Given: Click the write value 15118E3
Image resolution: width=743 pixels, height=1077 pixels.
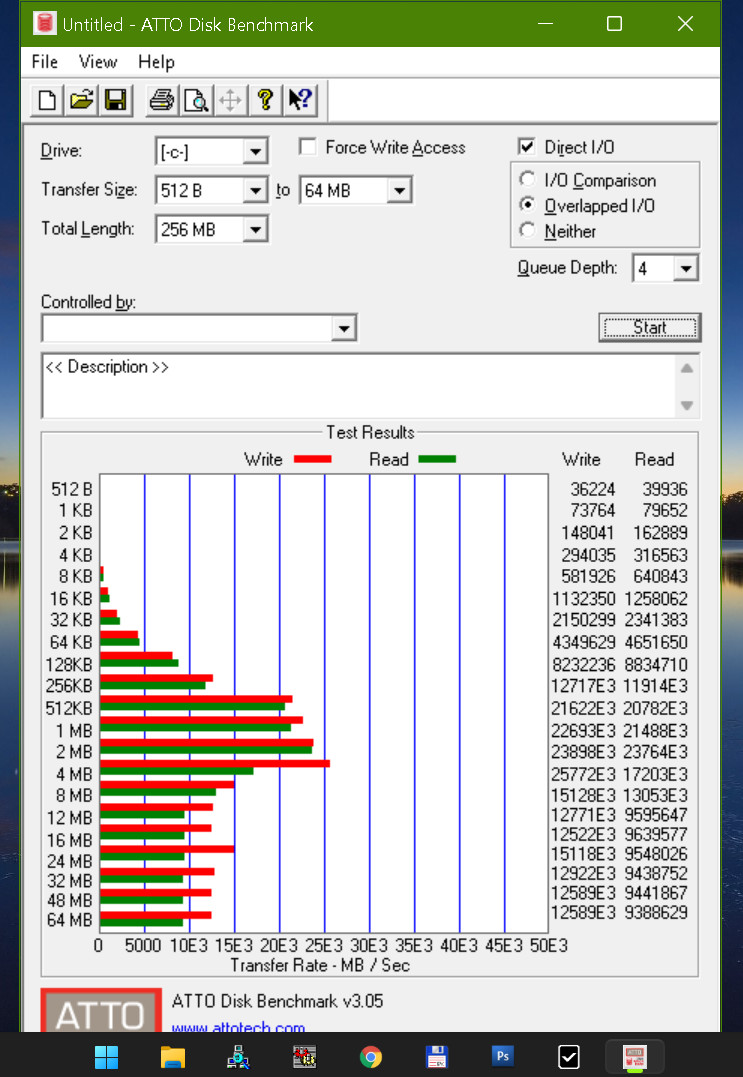Looking at the screenshot, I should (x=584, y=854).
